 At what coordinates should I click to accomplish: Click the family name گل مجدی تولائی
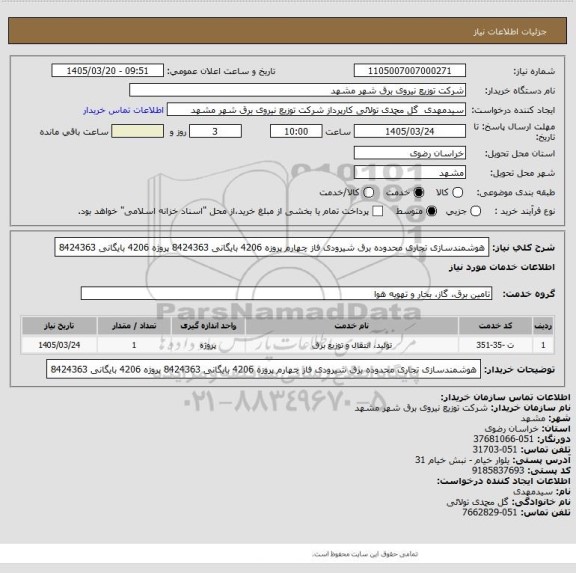(478, 502)
